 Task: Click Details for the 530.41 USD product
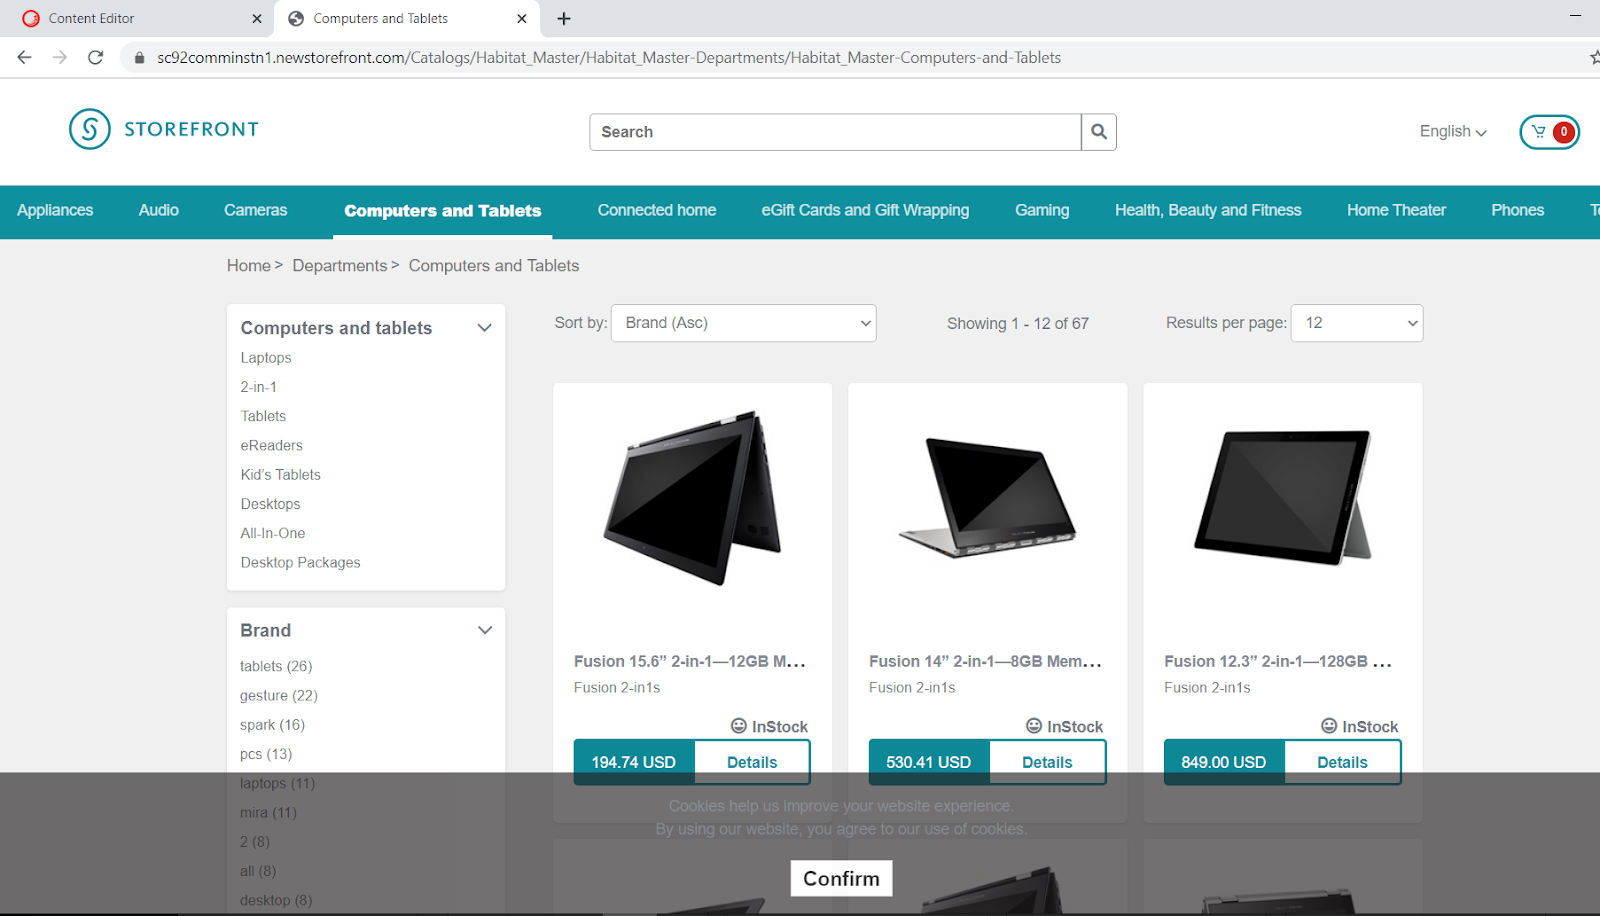(1047, 762)
